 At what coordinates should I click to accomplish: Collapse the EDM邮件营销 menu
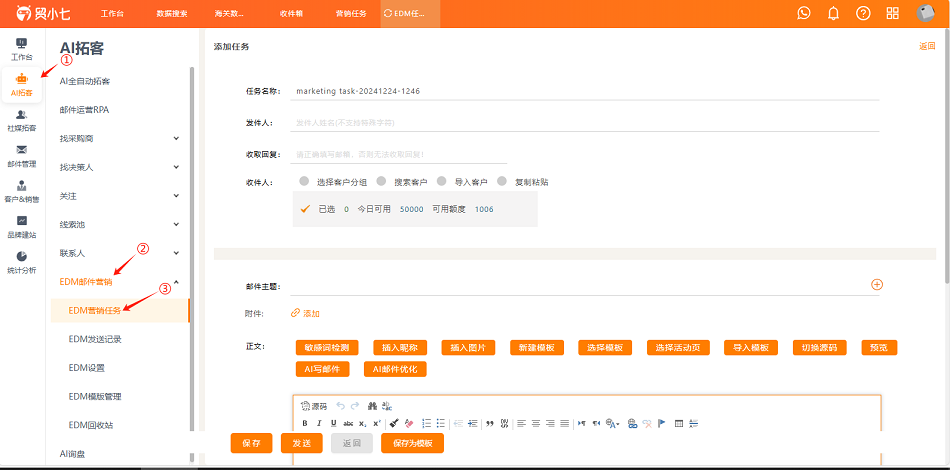176,282
